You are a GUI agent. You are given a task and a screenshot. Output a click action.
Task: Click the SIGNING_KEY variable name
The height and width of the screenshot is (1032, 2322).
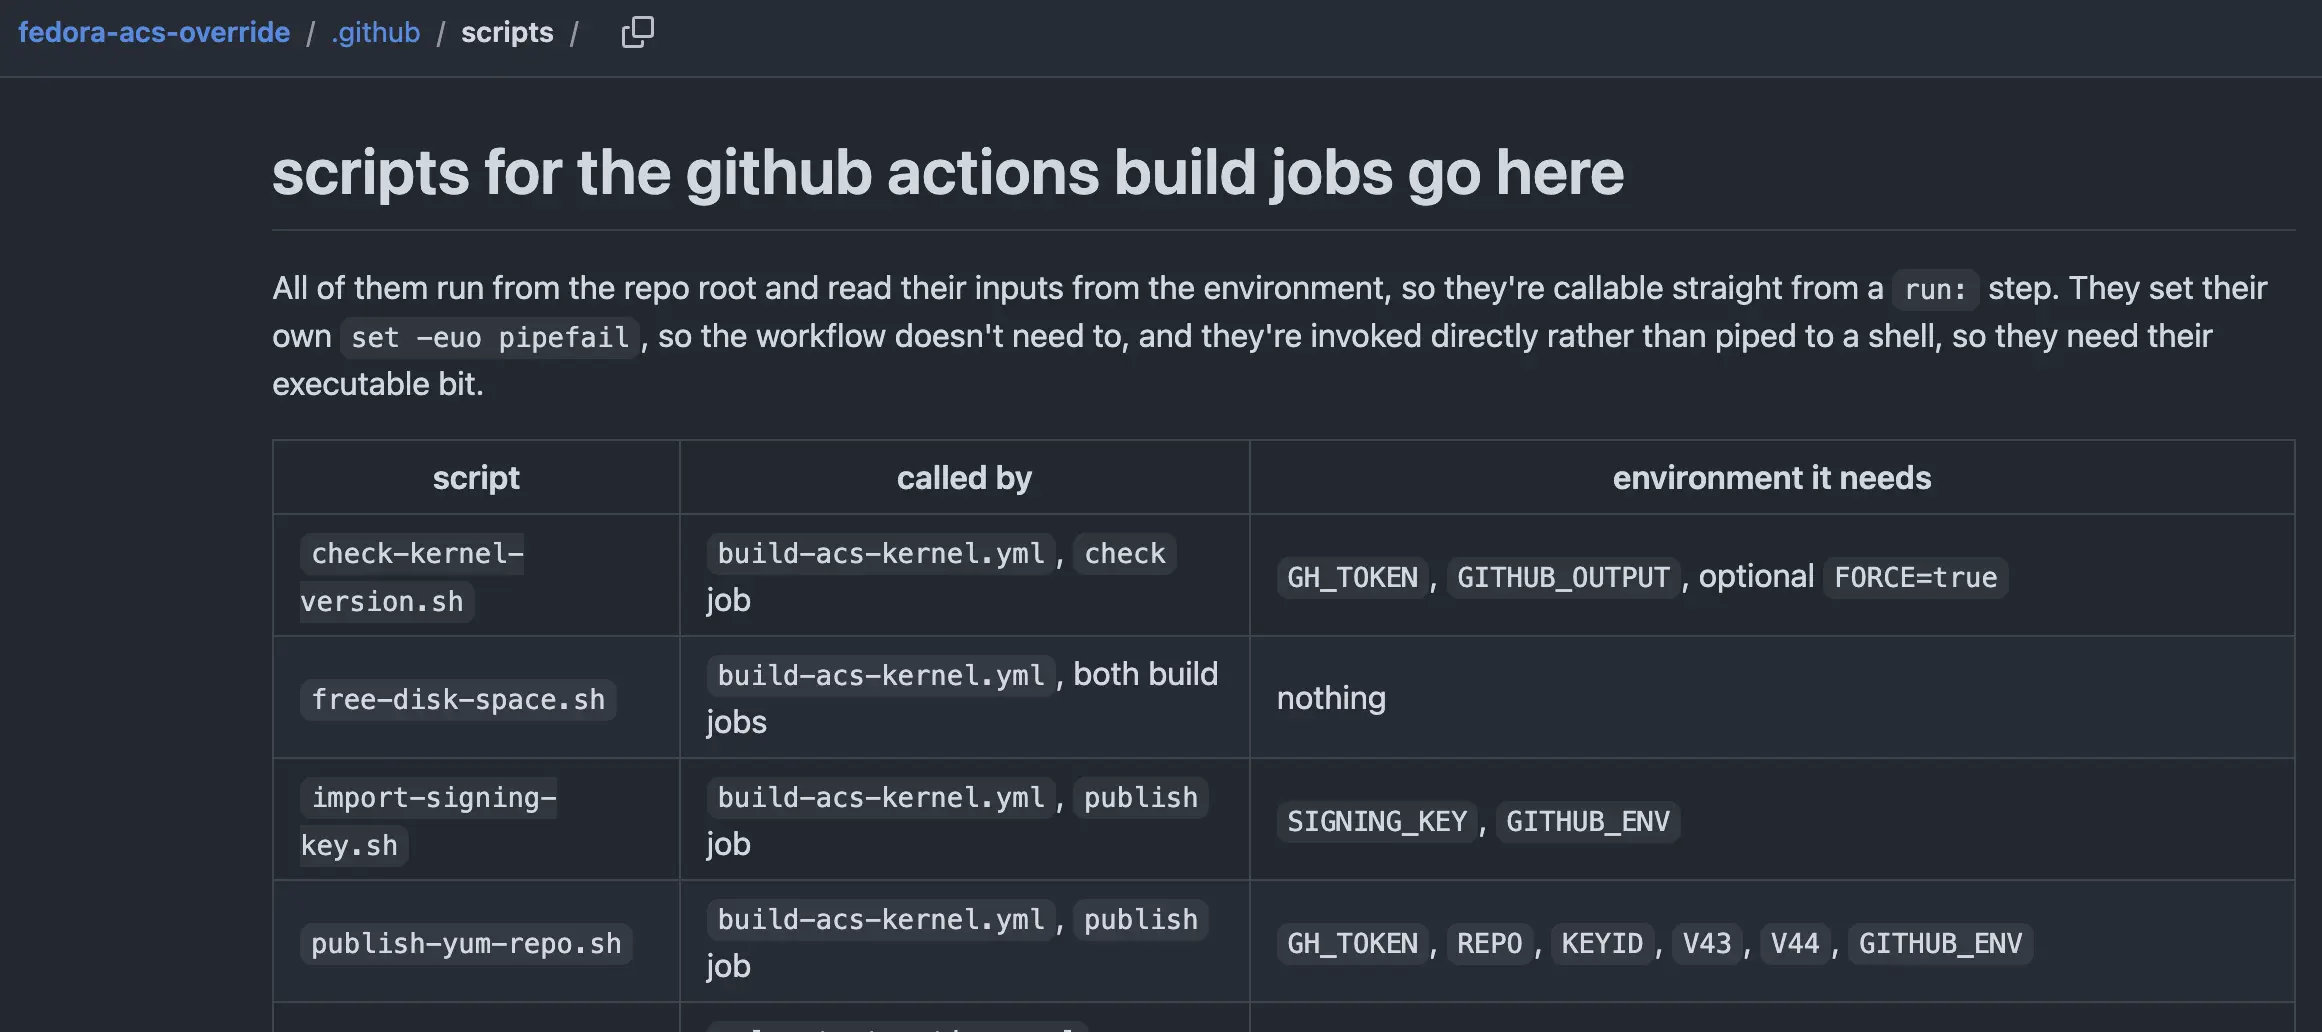[x=1377, y=821]
